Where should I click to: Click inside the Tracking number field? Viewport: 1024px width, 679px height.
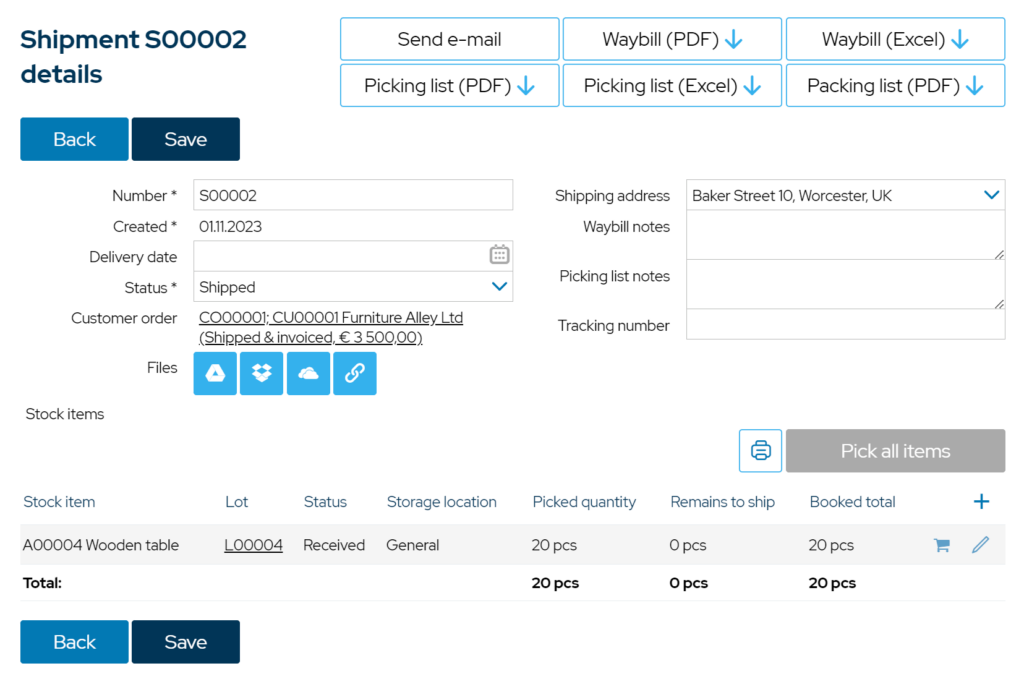[845, 325]
